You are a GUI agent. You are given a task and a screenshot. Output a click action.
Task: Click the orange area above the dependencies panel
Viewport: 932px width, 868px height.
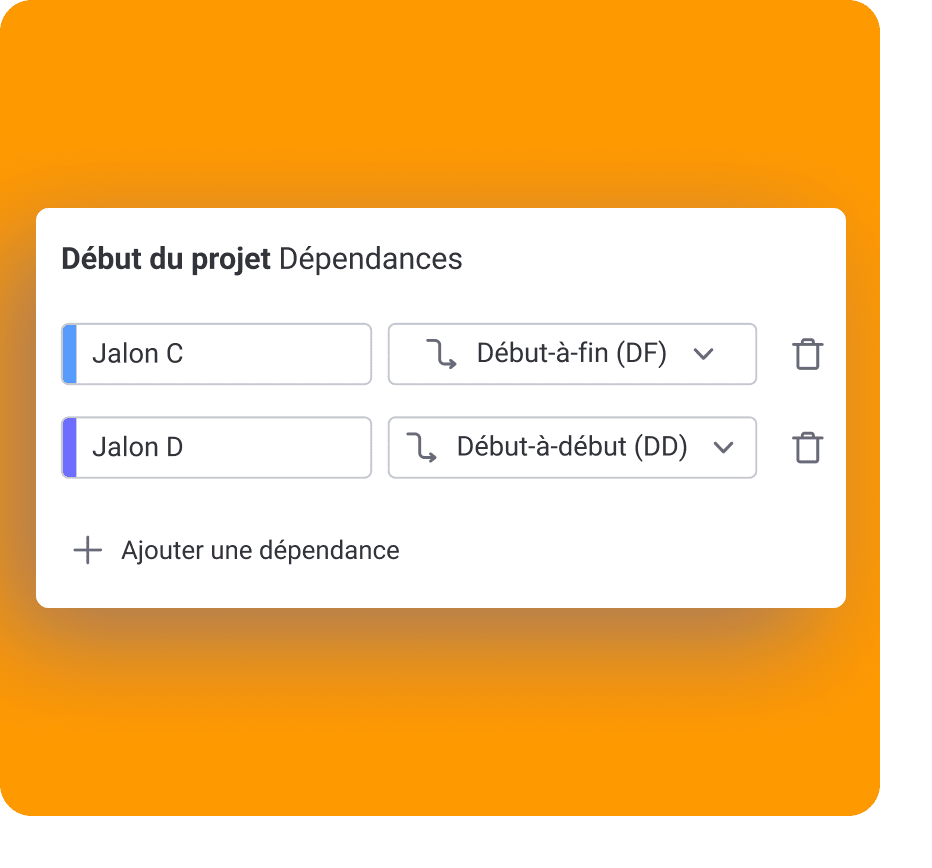(440, 100)
